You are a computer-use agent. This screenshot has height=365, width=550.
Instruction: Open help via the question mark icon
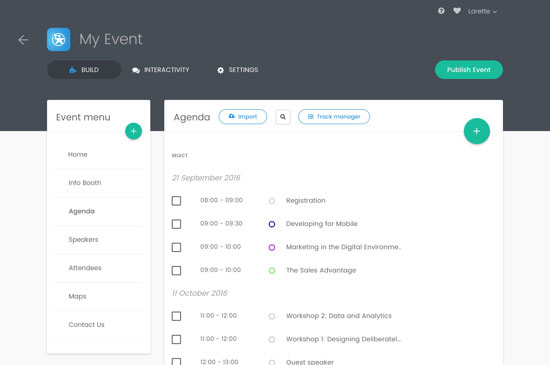pyautogui.click(x=441, y=11)
